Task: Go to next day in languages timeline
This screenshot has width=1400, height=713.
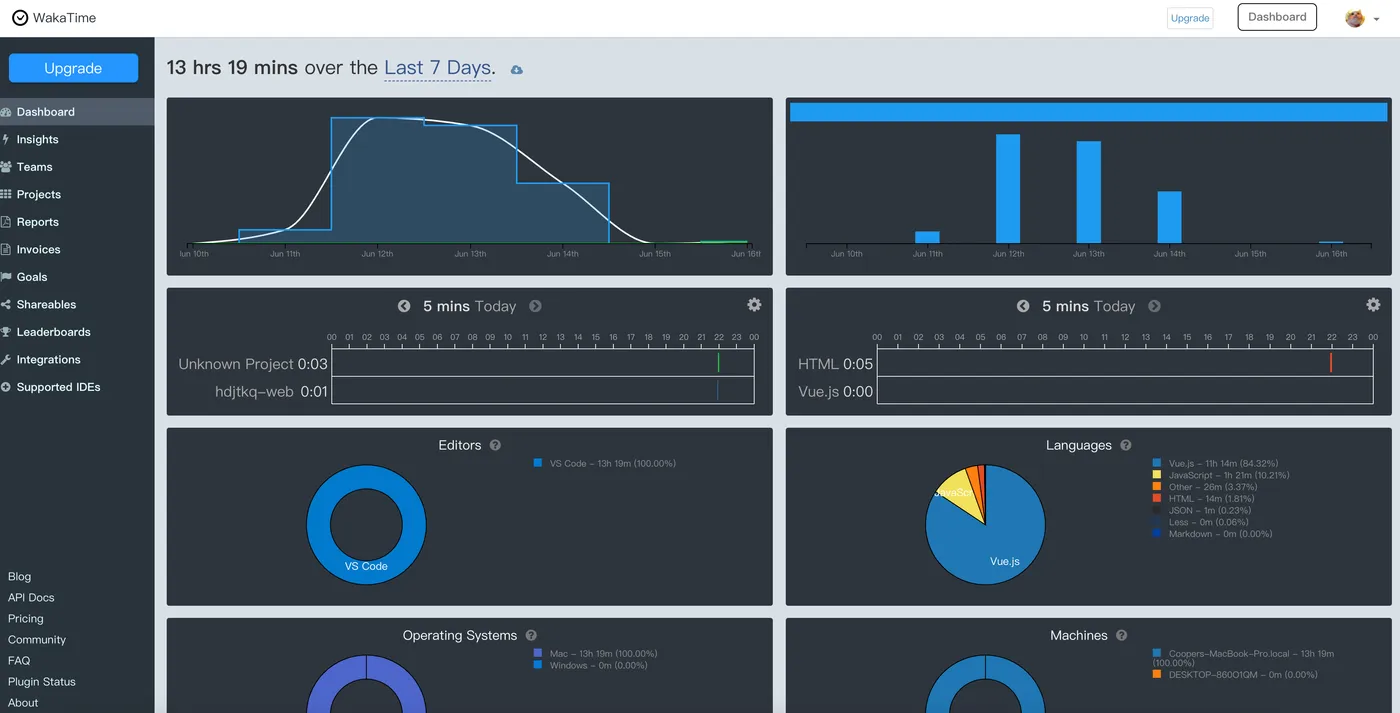Action: pyautogui.click(x=1154, y=306)
